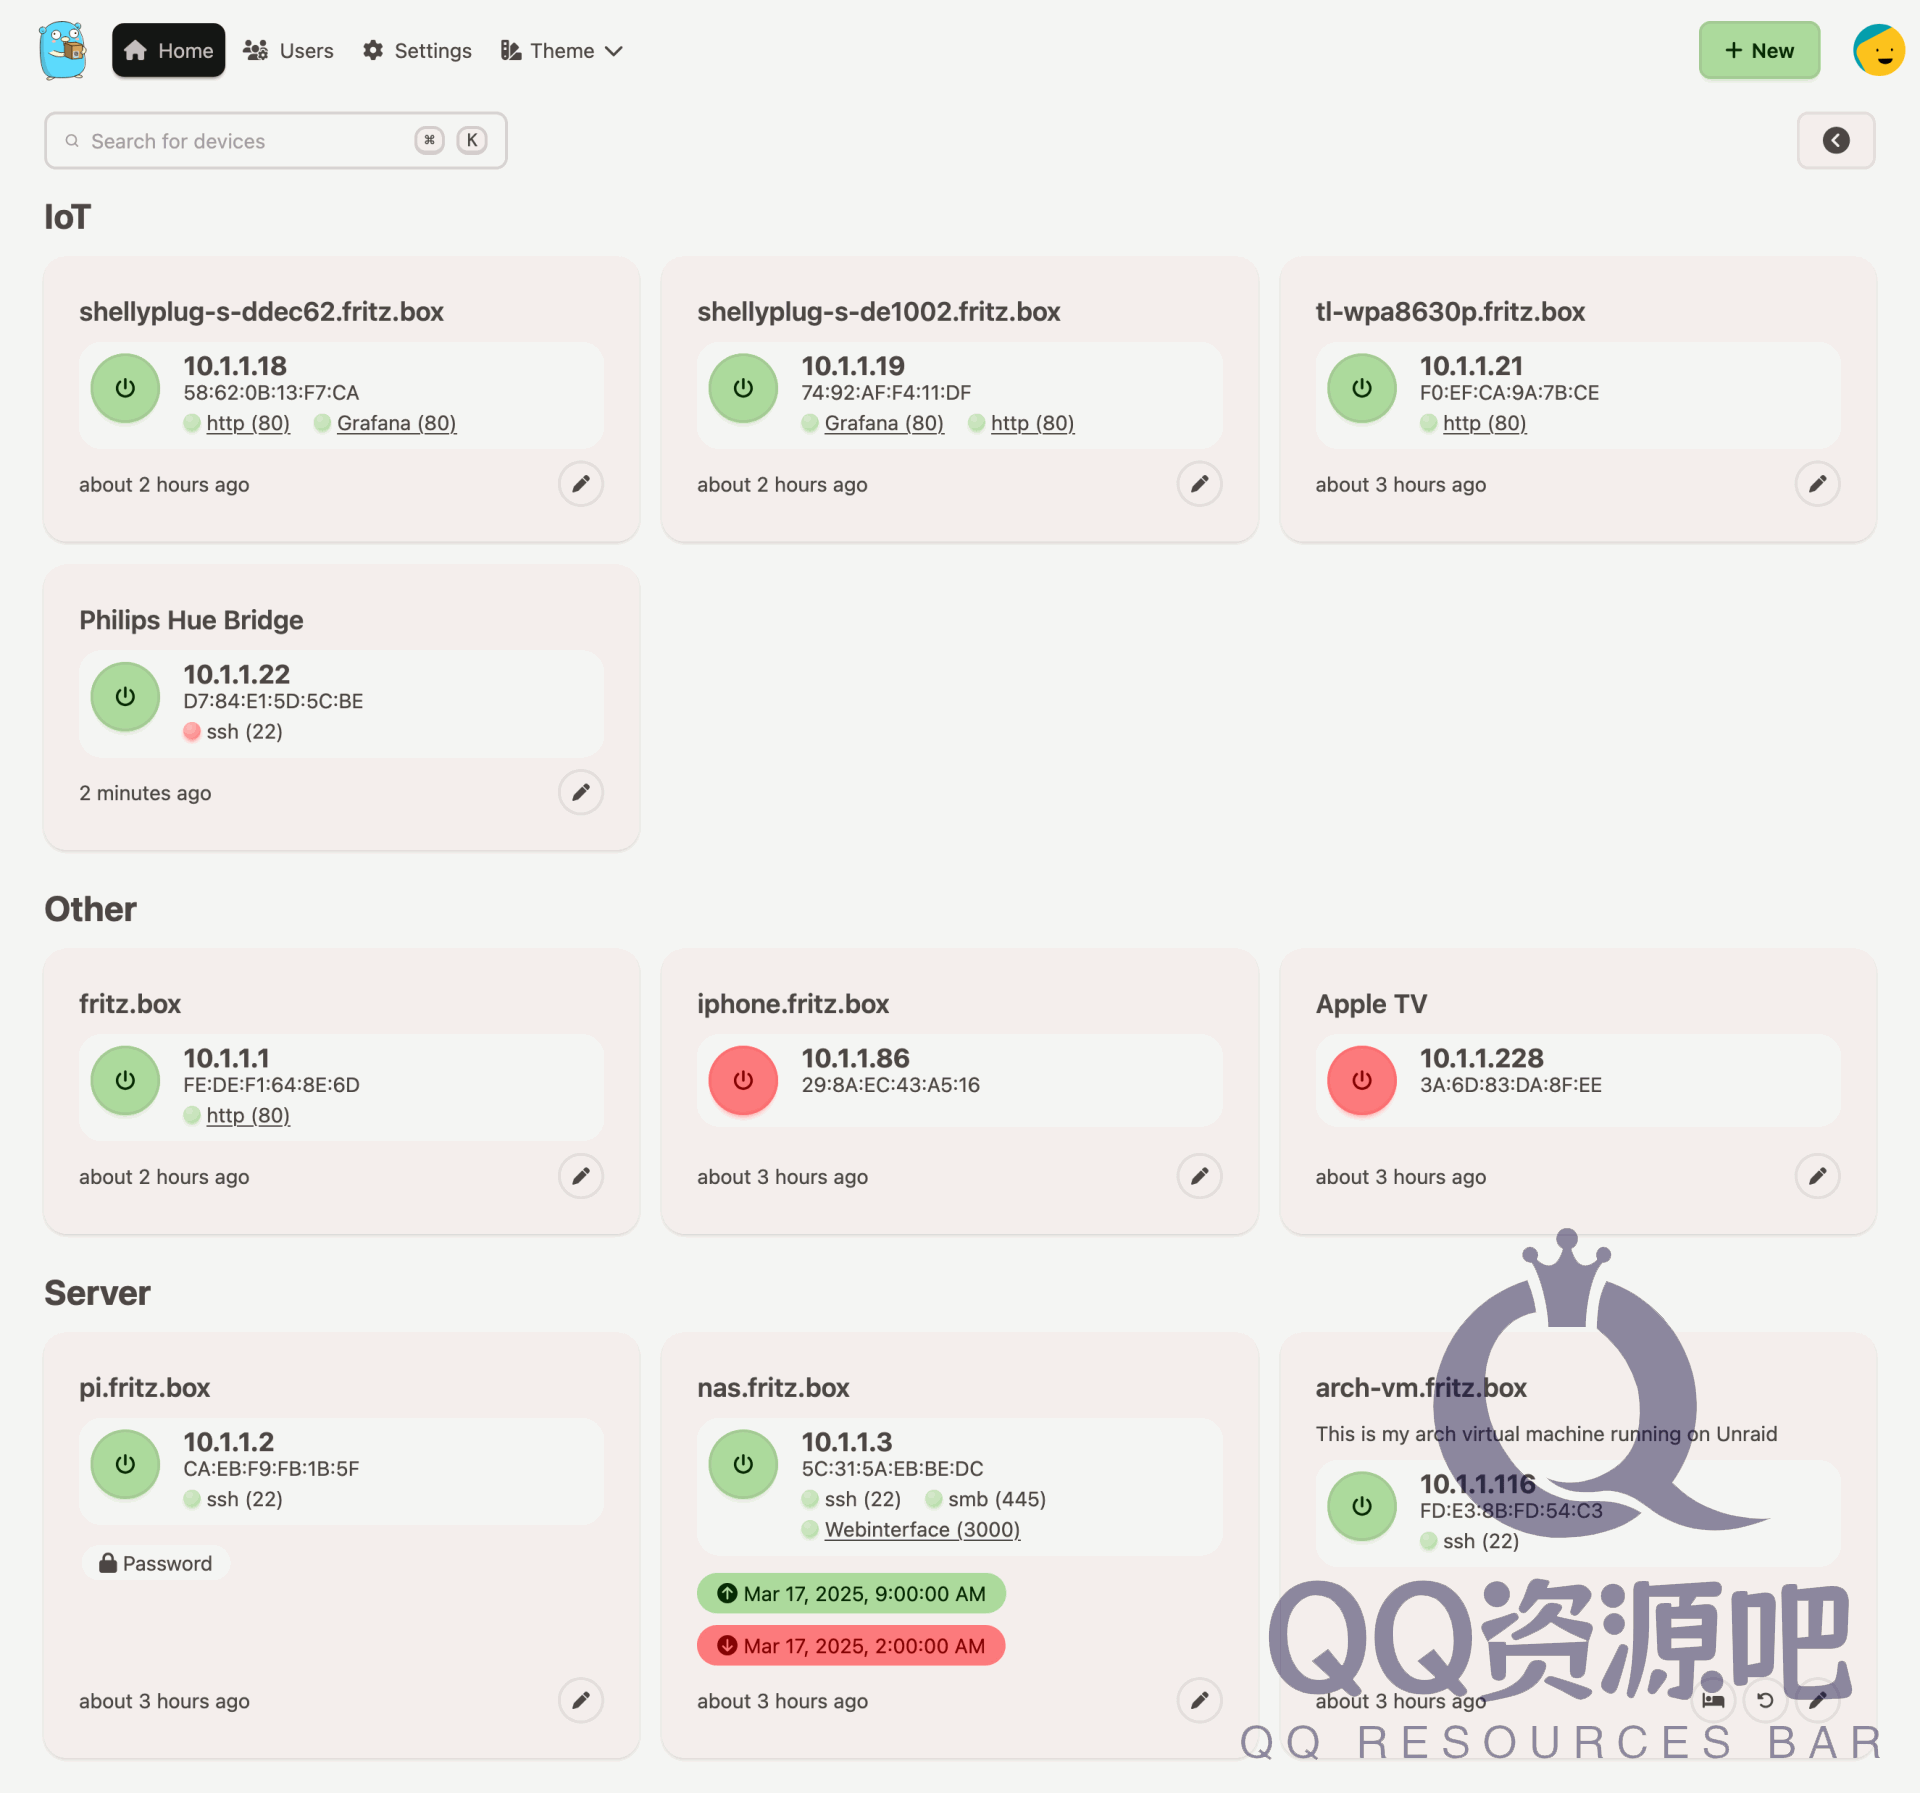The width and height of the screenshot is (1920, 1793).
Task: Click the nas.fritz.box card title
Action: pyautogui.click(x=773, y=1388)
